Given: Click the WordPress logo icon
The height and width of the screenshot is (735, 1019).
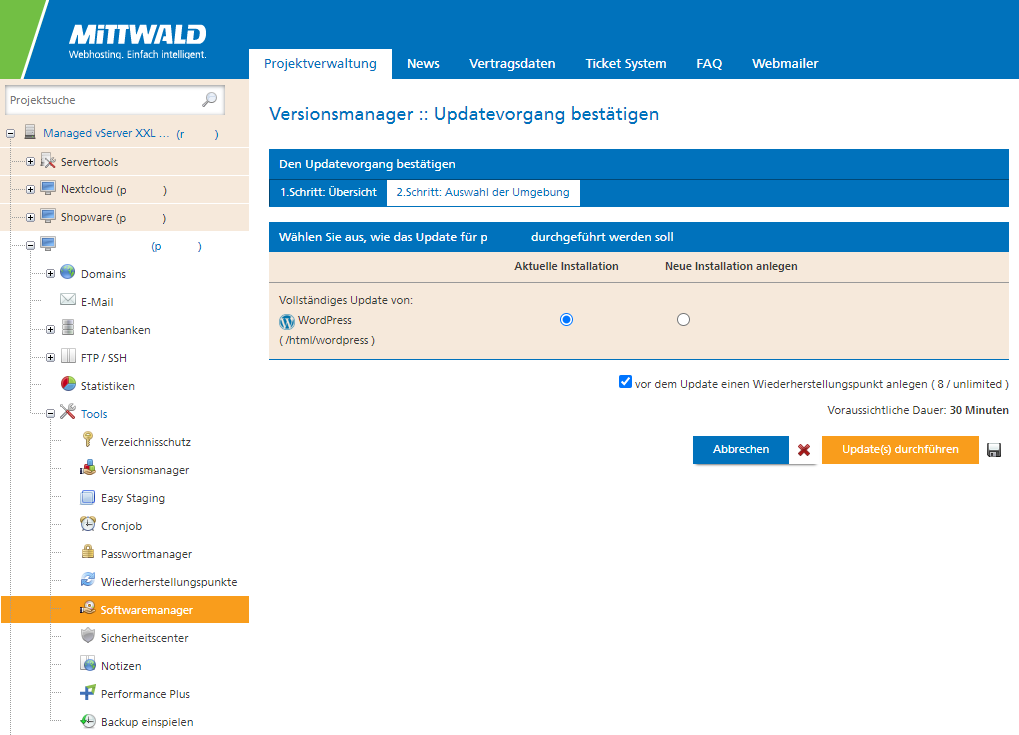Looking at the screenshot, I should pyautogui.click(x=287, y=321).
